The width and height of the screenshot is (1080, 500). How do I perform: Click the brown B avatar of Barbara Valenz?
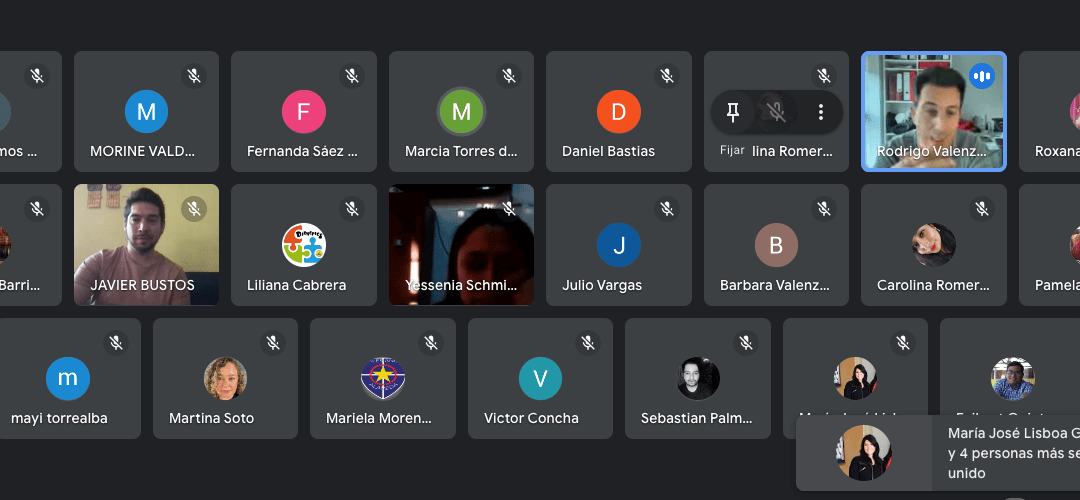776,245
